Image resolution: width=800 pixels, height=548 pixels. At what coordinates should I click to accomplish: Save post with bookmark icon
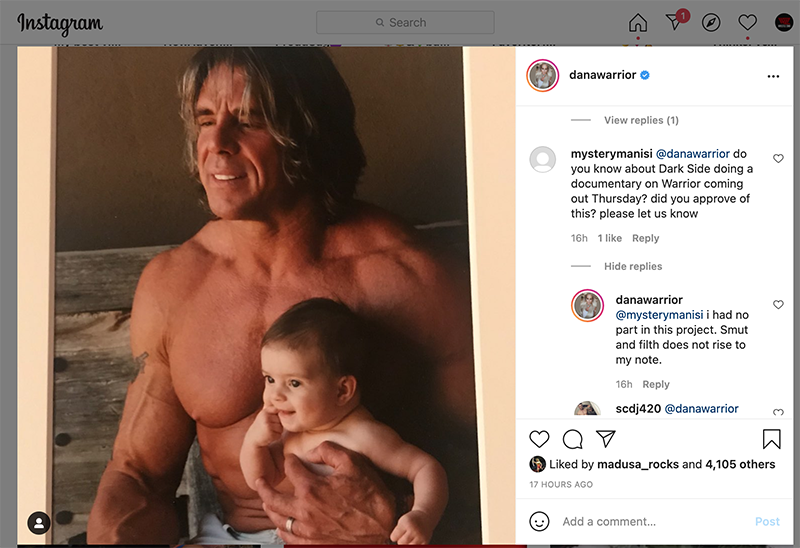point(772,439)
